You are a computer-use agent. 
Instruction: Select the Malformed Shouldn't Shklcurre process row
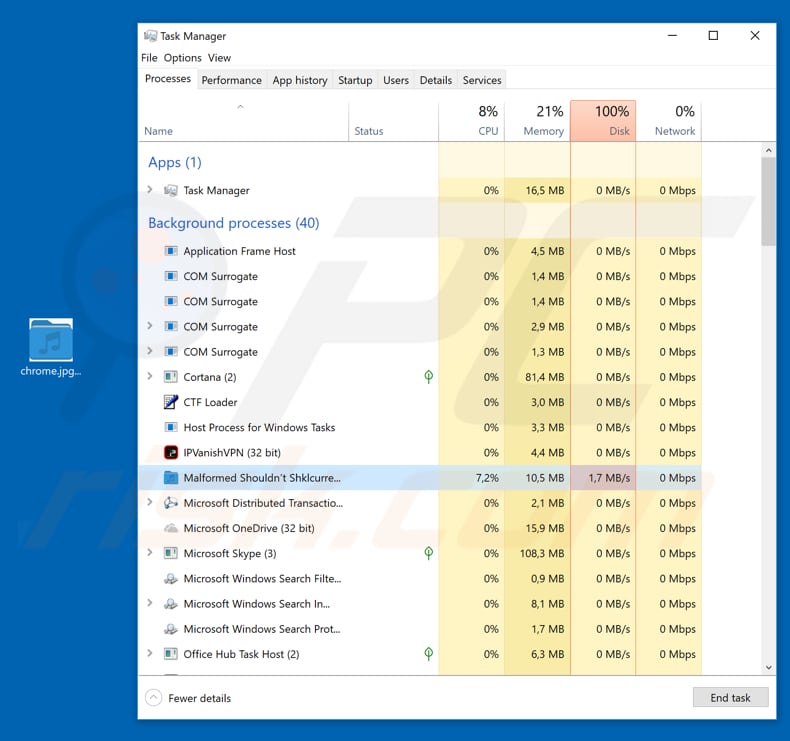(420, 478)
